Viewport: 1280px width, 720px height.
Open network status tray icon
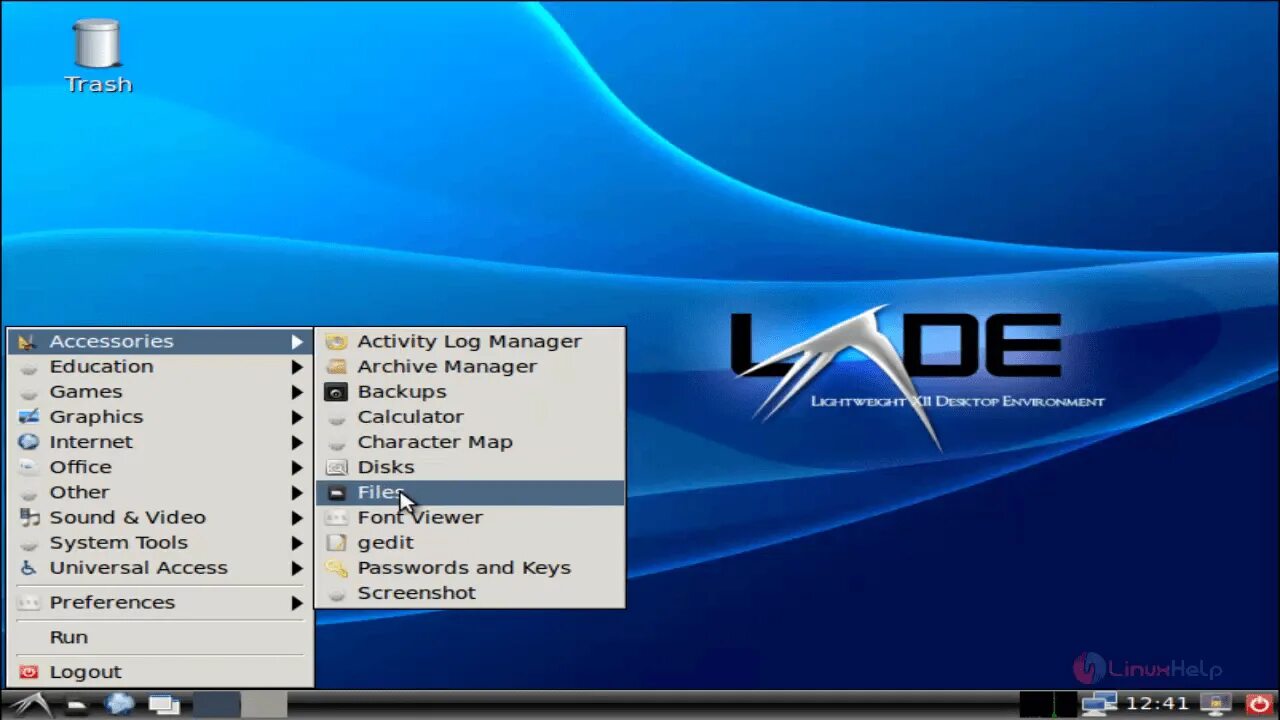click(x=1099, y=704)
